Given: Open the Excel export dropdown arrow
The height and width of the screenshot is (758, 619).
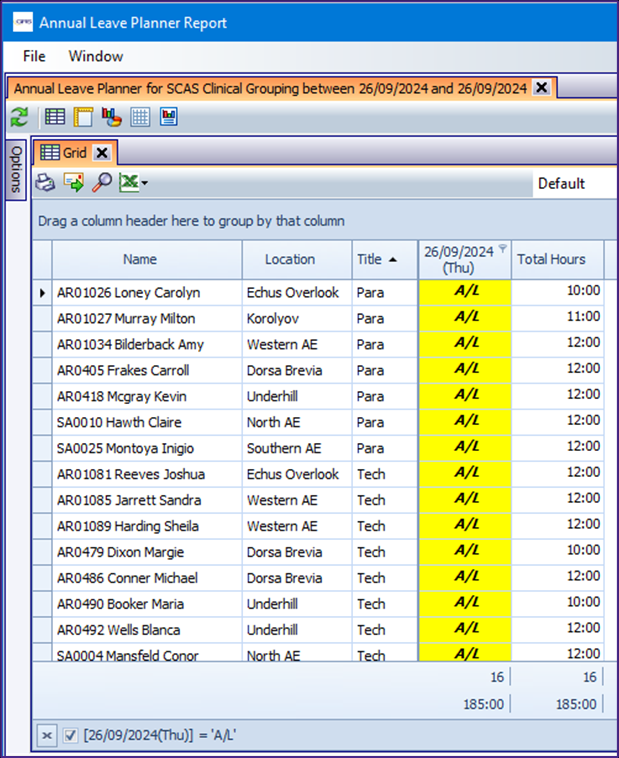Looking at the screenshot, I should (x=145, y=184).
